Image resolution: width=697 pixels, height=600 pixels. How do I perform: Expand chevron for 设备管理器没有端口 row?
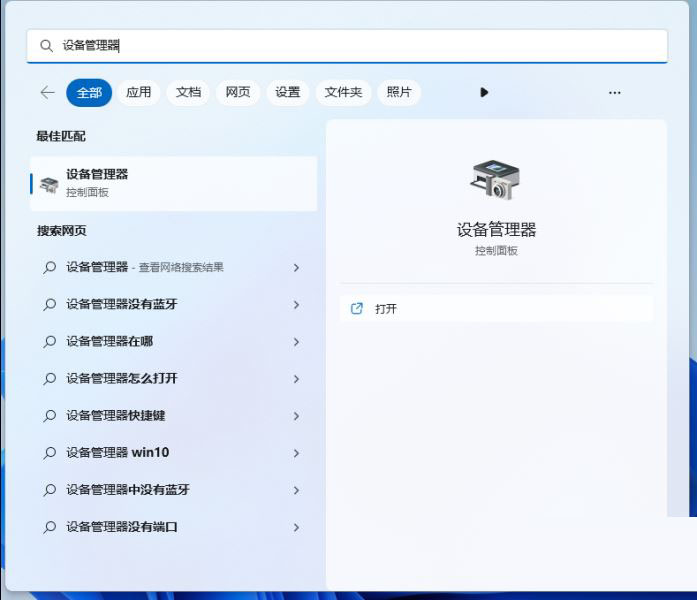point(296,527)
